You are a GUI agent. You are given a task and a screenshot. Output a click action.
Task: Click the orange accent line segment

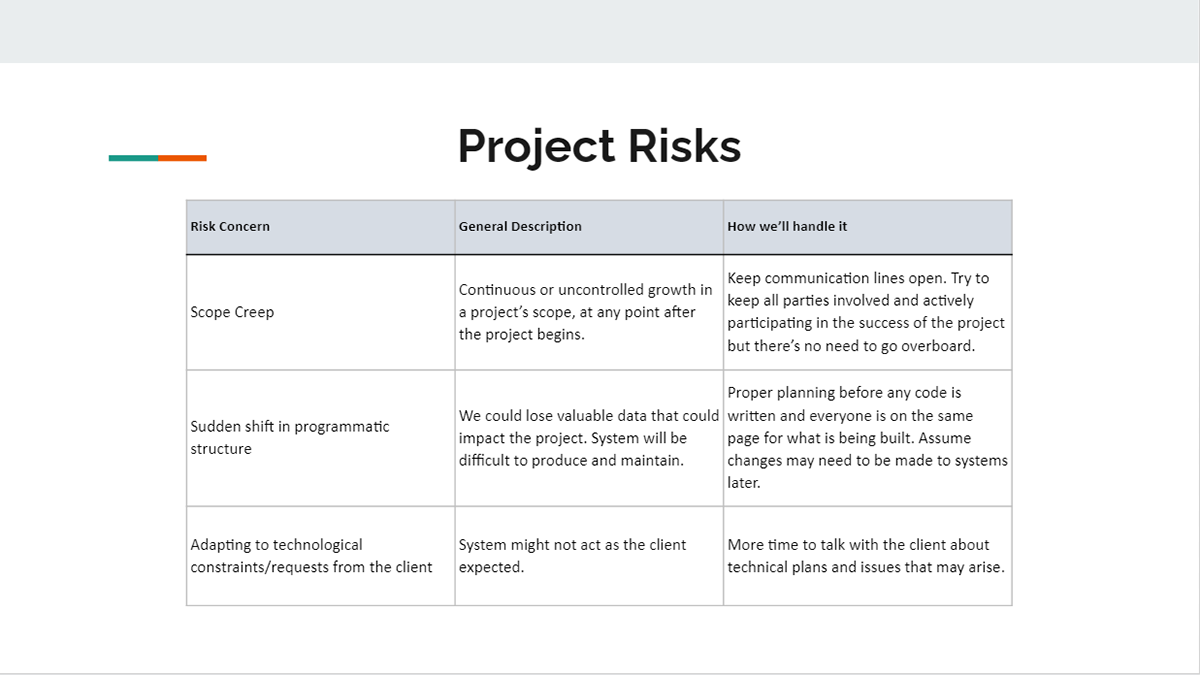coord(182,158)
